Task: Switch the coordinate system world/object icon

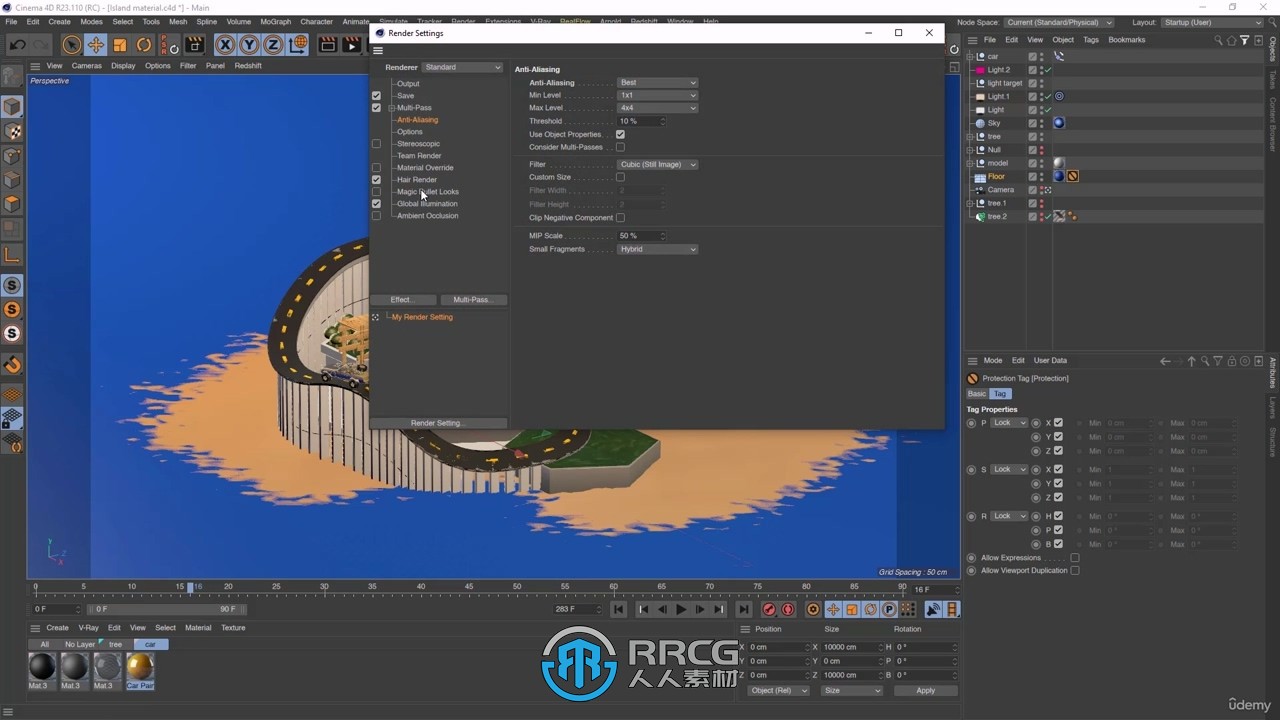Action: [x=298, y=45]
